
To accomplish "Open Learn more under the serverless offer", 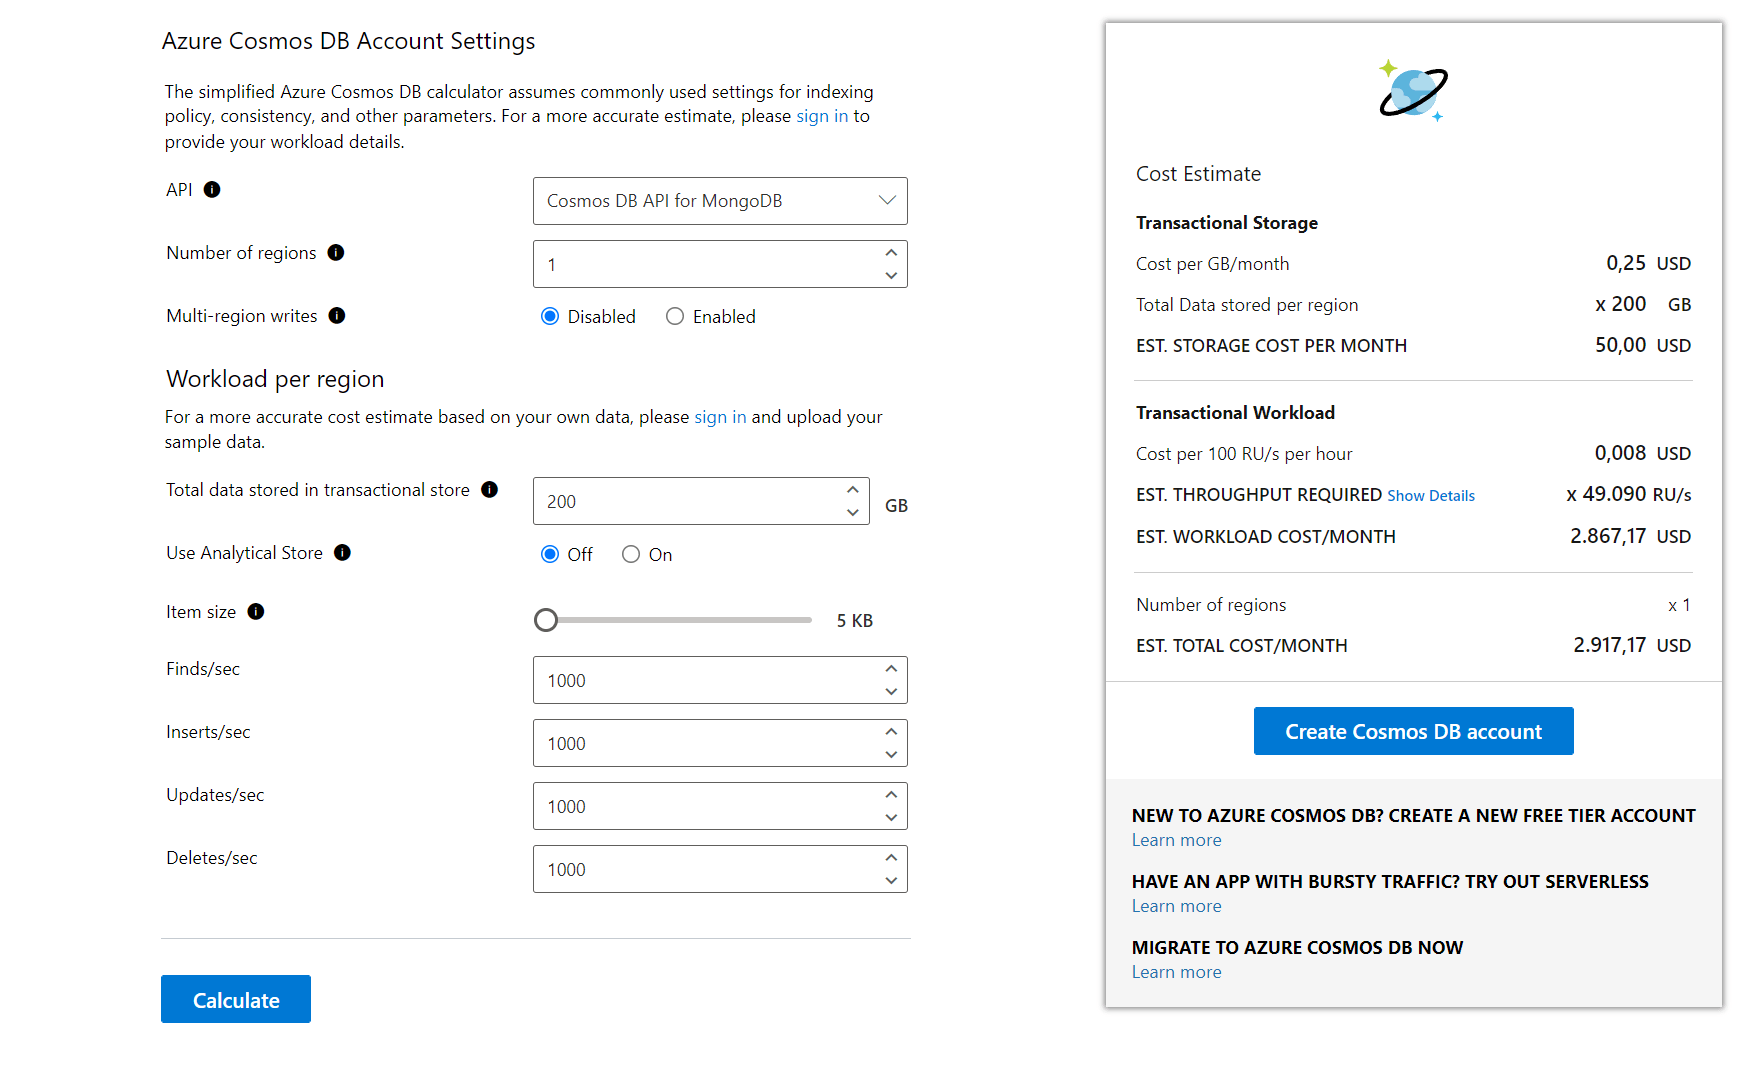I will 1176,906.
